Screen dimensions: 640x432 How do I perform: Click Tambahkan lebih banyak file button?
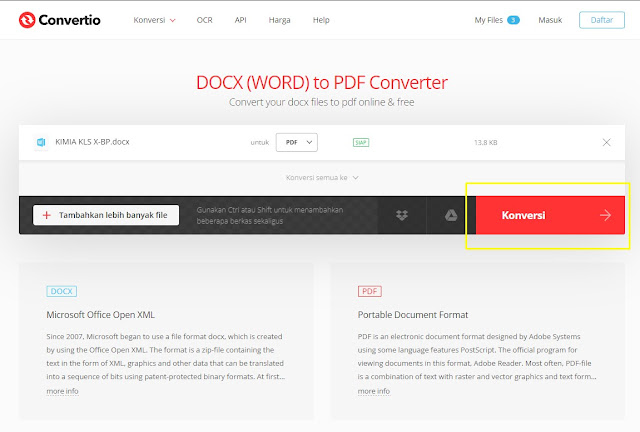tap(106, 215)
